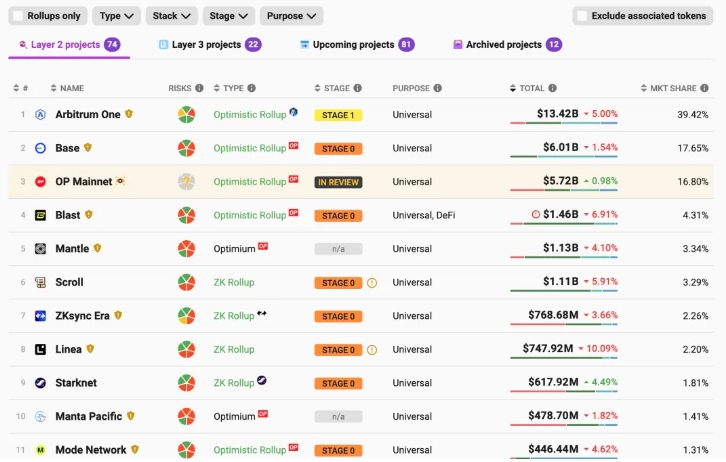Image resolution: width=726 pixels, height=462 pixels.
Task: Click the Mantle logo icon
Action: [x=40, y=249]
